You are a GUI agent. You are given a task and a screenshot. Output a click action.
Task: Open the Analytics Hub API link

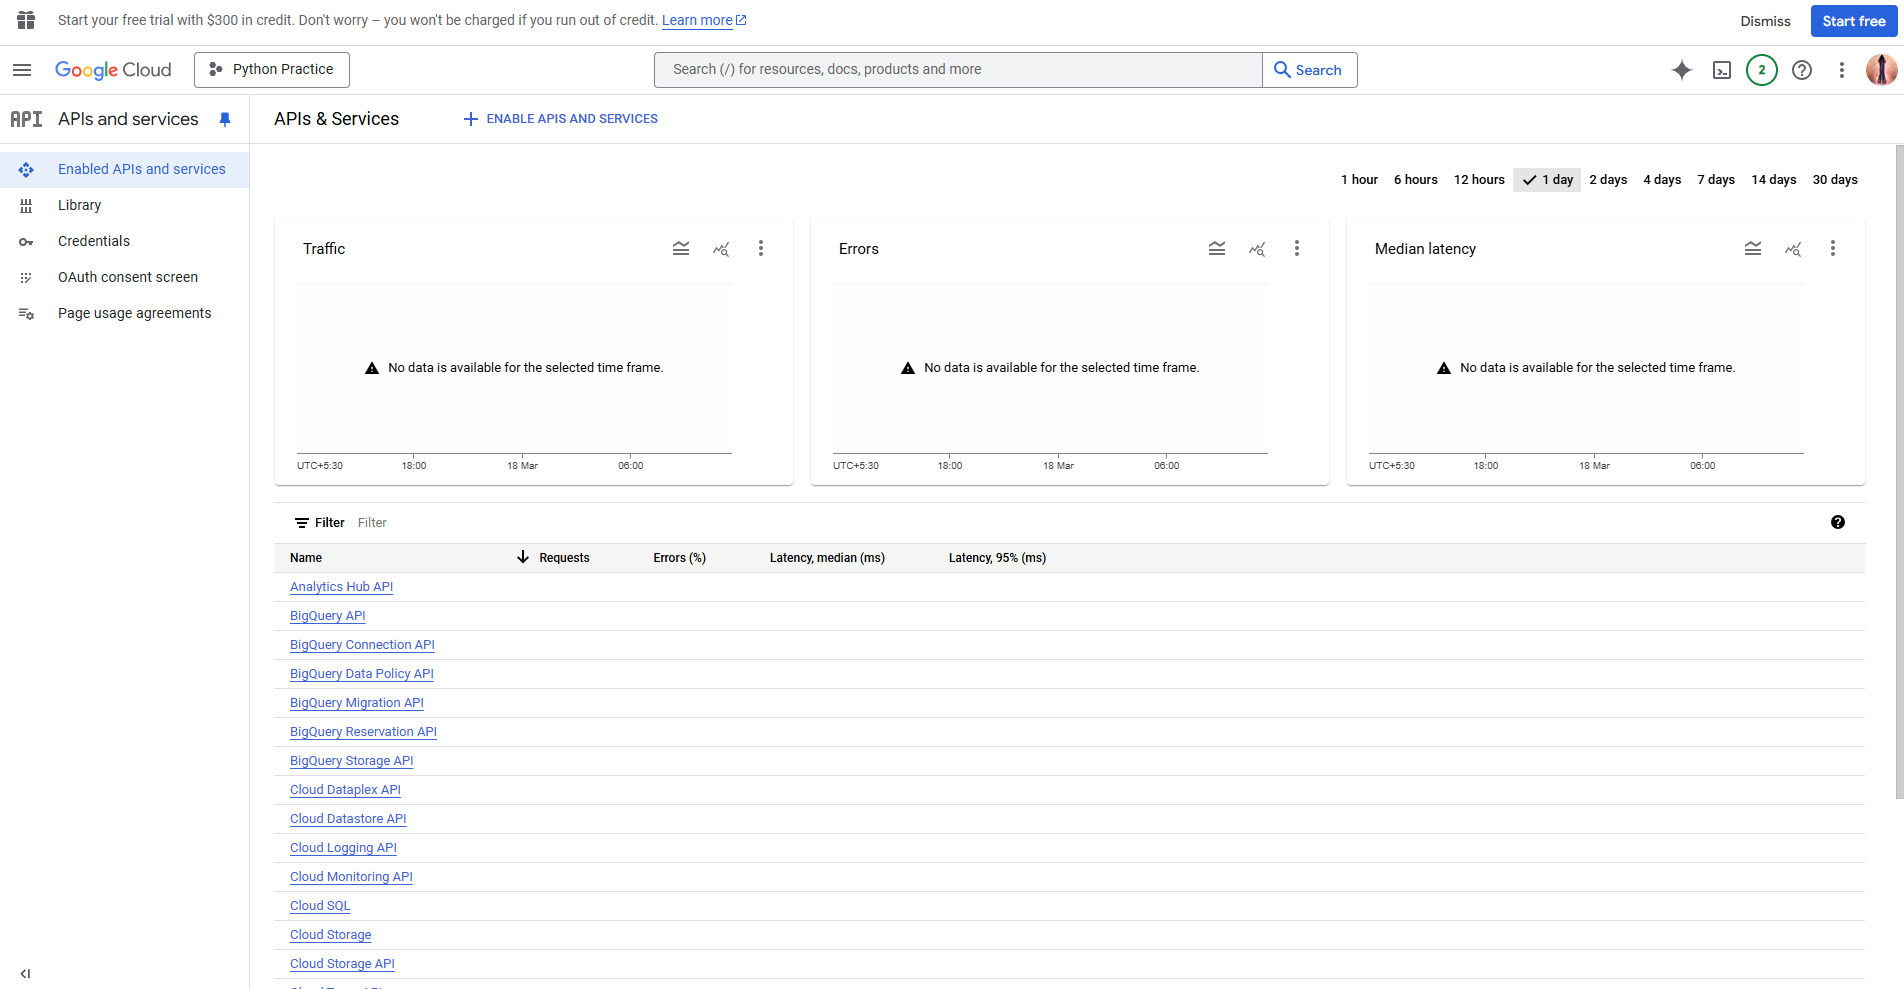[341, 587]
